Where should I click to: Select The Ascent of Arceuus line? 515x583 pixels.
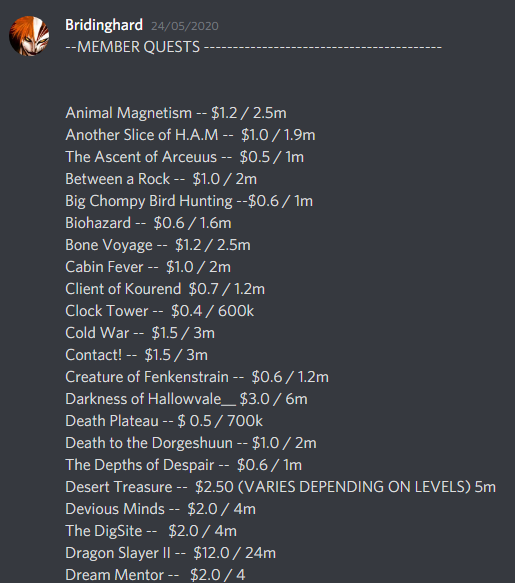[185, 157]
